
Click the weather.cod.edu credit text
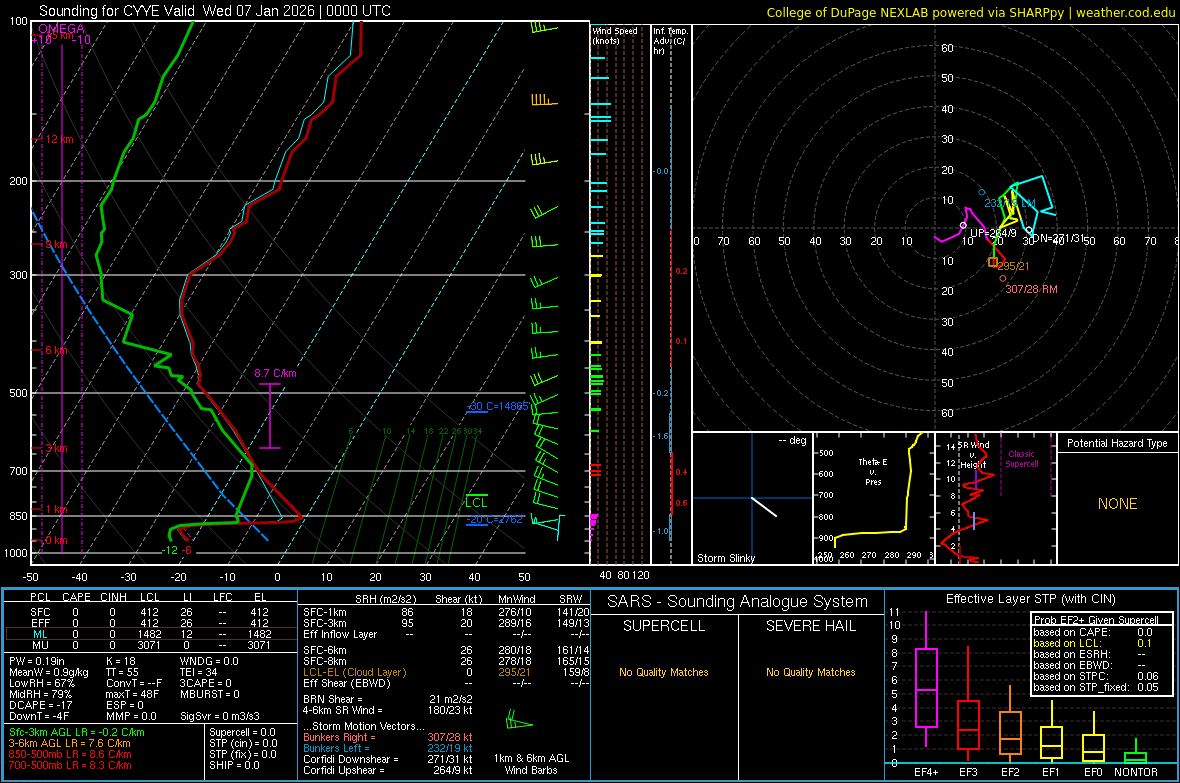[x=1125, y=12]
